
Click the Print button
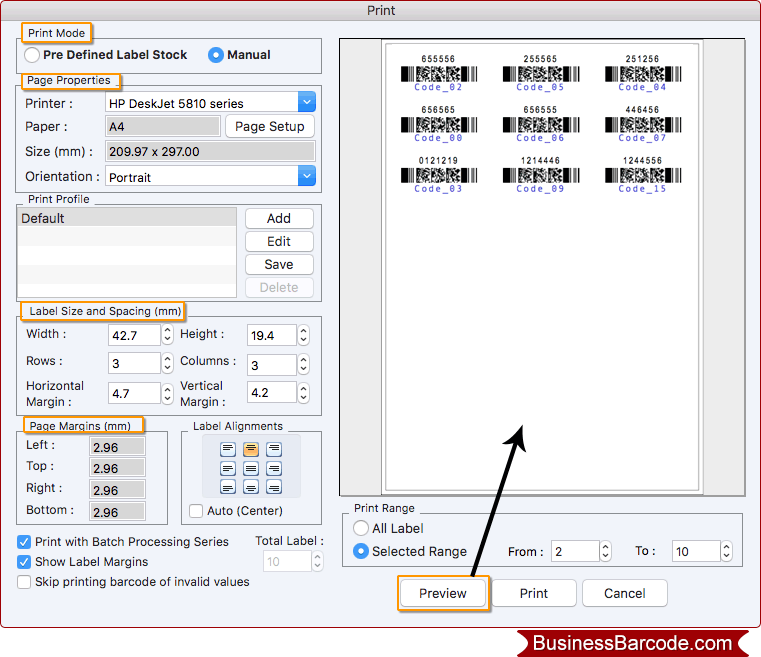click(534, 593)
